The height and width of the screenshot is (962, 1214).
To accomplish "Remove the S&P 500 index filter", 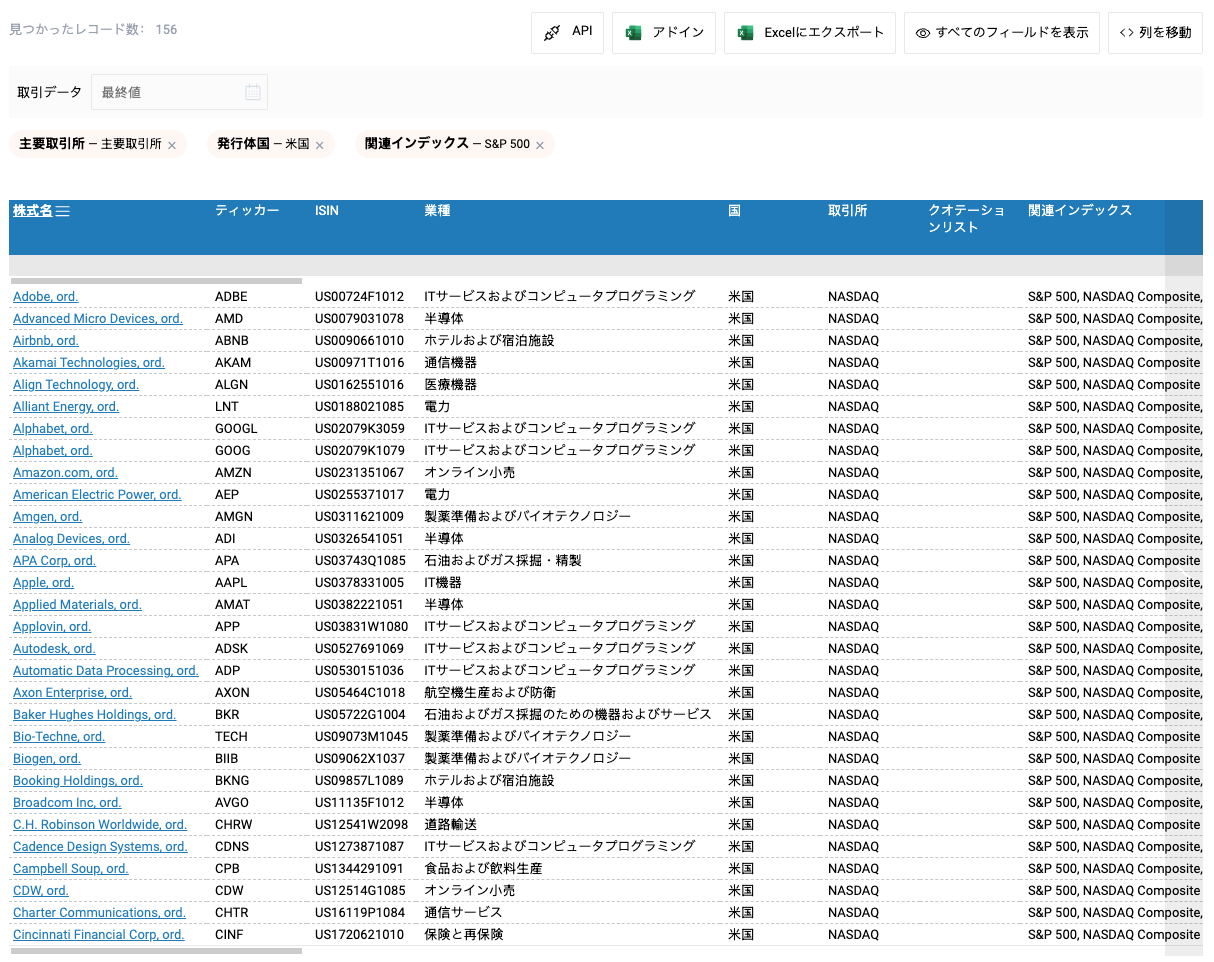I will point(539,144).
